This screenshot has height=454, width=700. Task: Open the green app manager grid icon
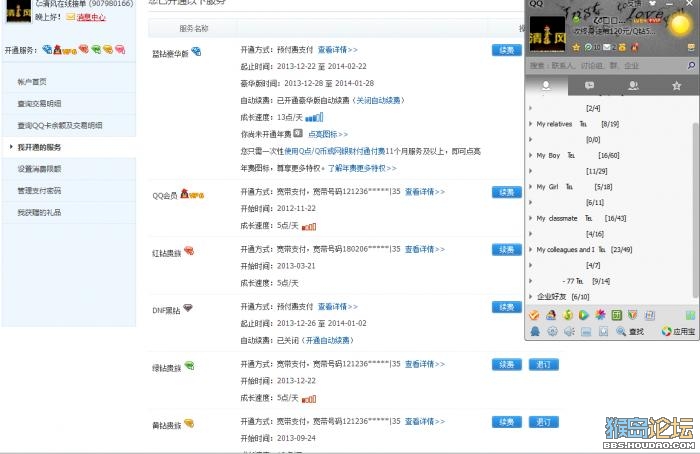(690, 315)
